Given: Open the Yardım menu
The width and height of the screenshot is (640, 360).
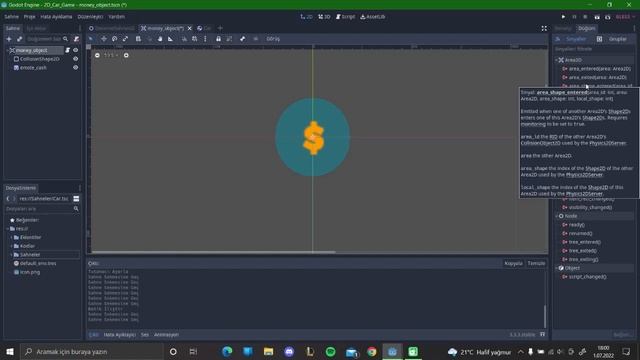Looking at the screenshot, I should [x=117, y=17].
